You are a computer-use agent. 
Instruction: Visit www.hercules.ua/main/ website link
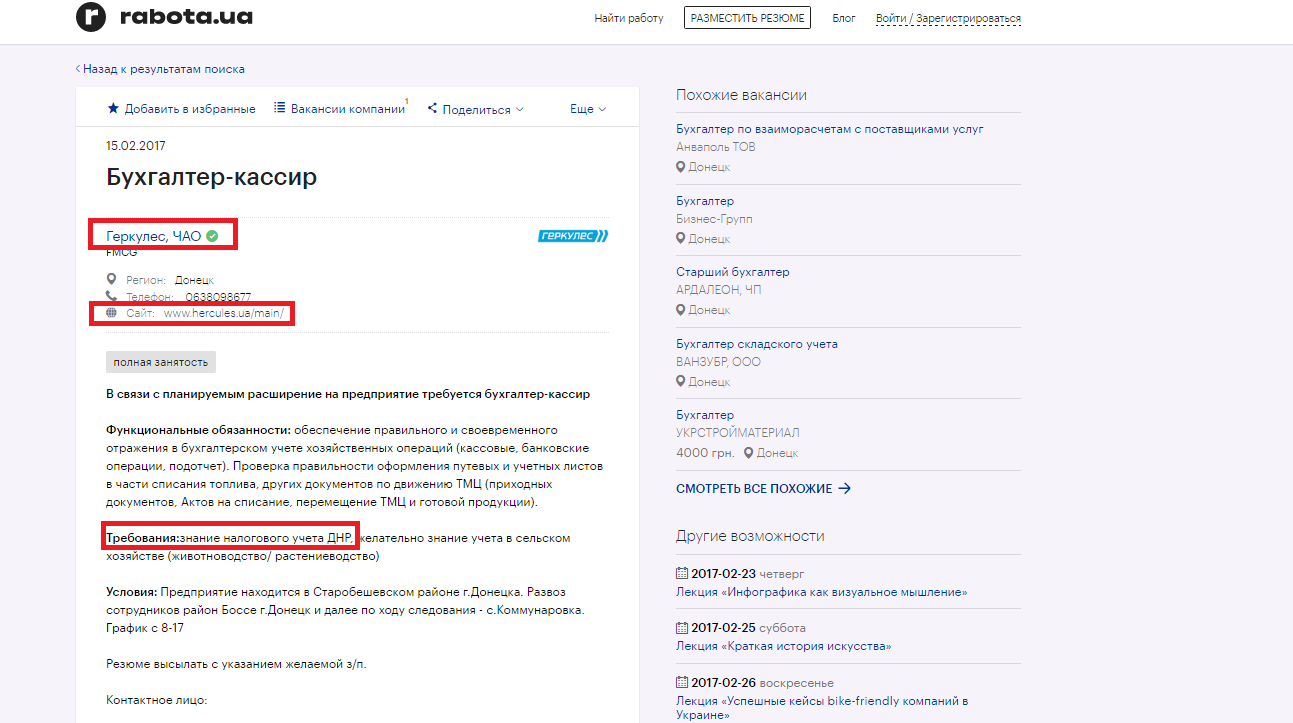(224, 313)
